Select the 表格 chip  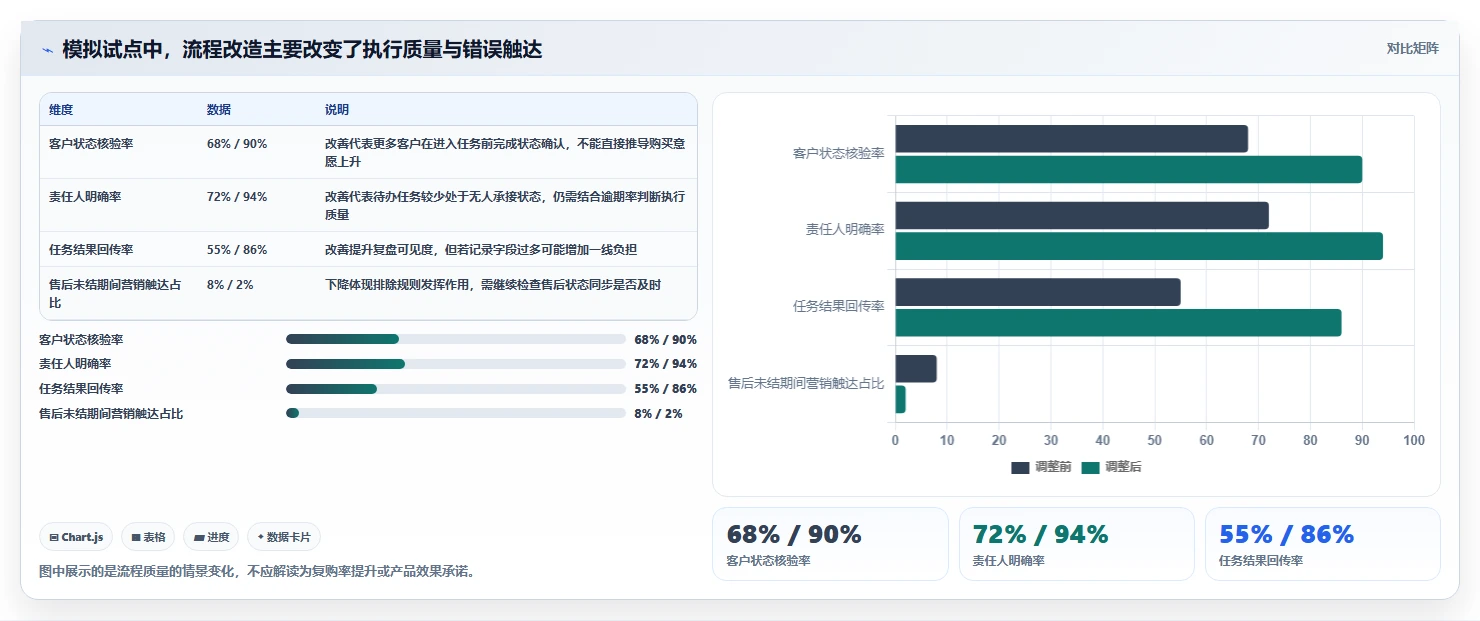pyautogui.click(x=148, y=537)
